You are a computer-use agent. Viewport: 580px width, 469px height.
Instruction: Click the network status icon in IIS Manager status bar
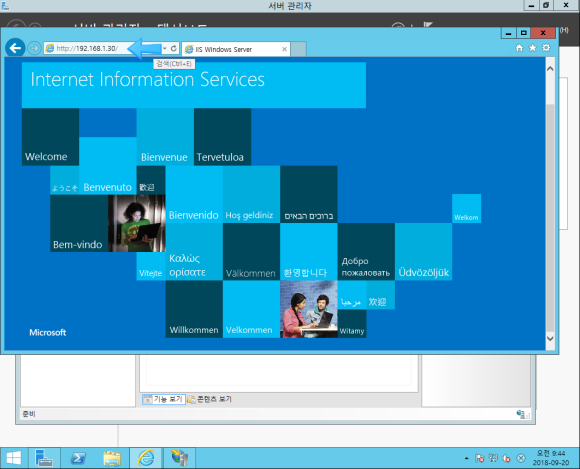[521, 414]
